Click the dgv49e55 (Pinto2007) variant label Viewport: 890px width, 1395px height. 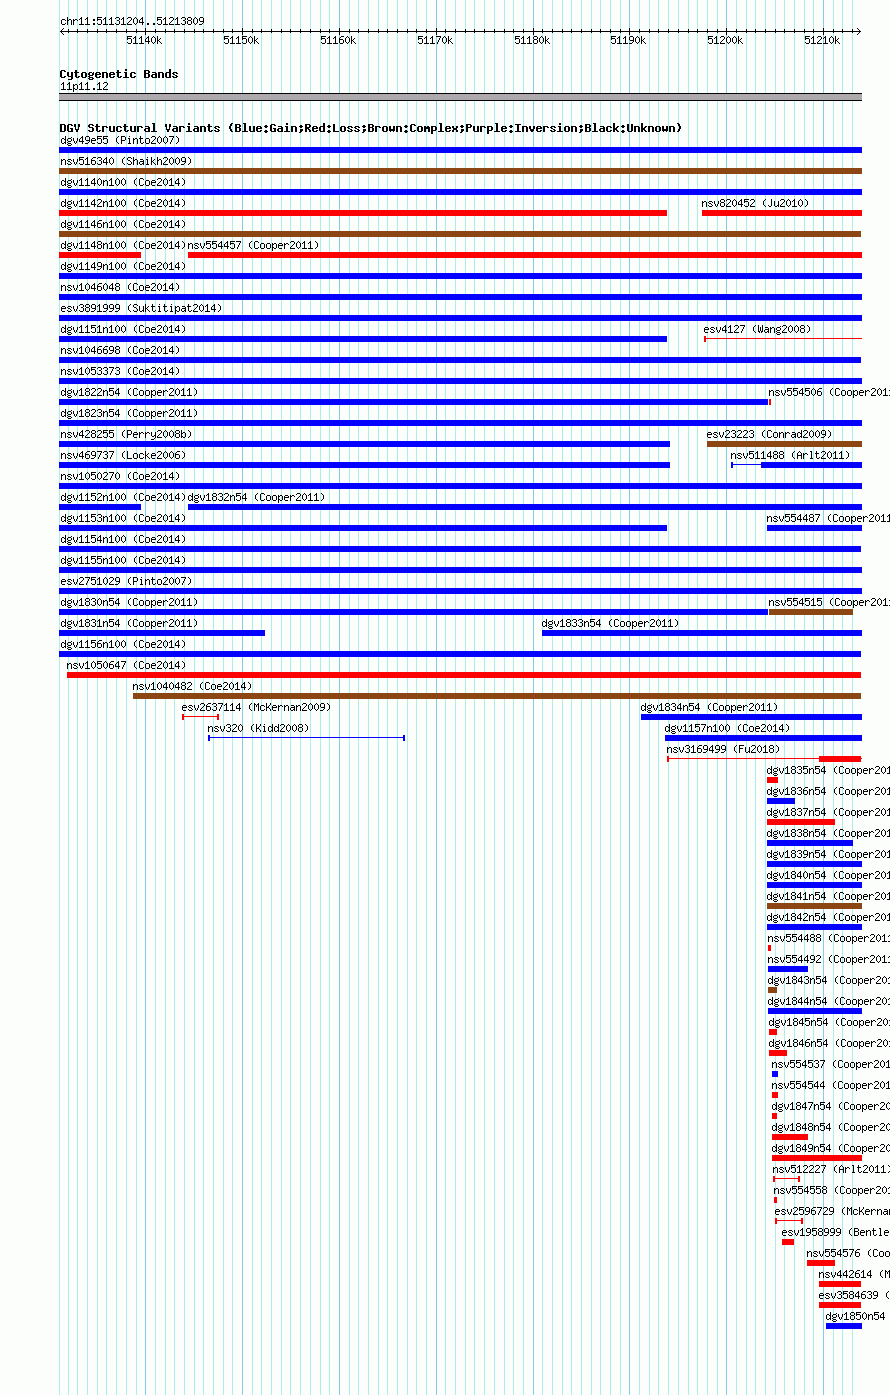pos(120,140)
